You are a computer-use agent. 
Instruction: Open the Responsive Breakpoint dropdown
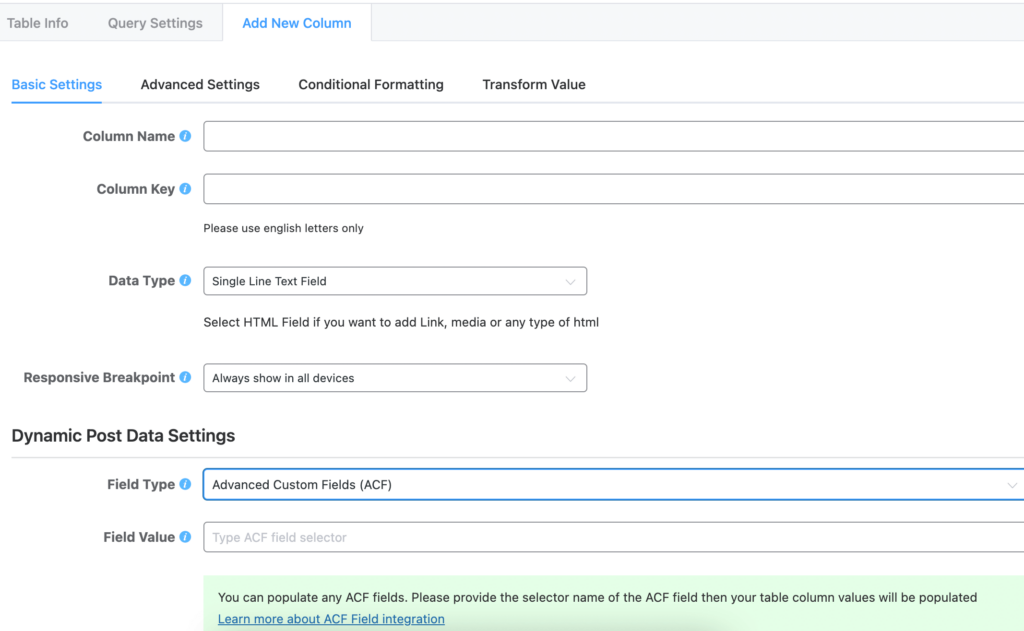pyautogui.click(x=395, y=378)
